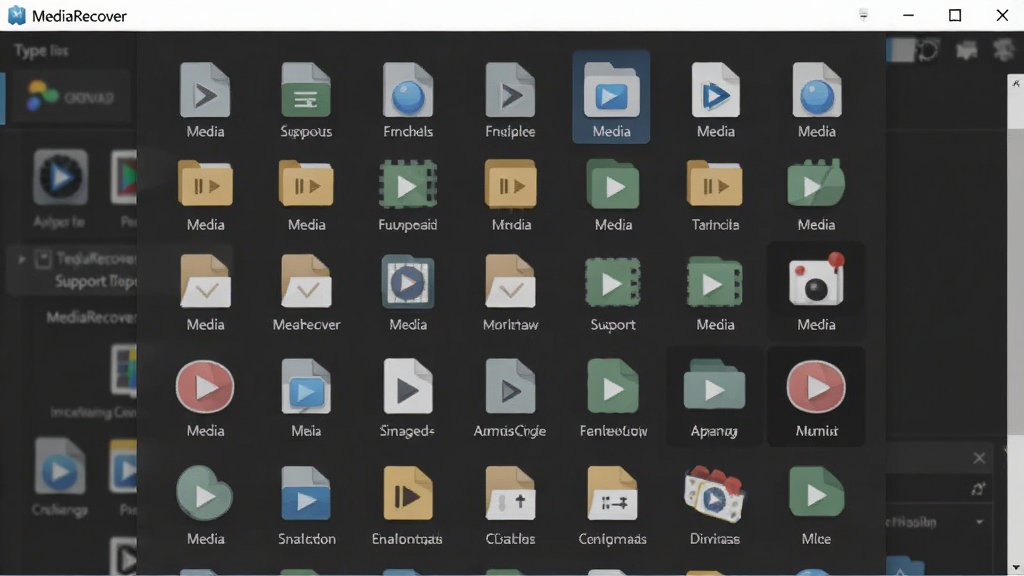The width and height of the screenshot is (1024, 576).
Task: Select the Meia file icon
Action: coord(306,387)
